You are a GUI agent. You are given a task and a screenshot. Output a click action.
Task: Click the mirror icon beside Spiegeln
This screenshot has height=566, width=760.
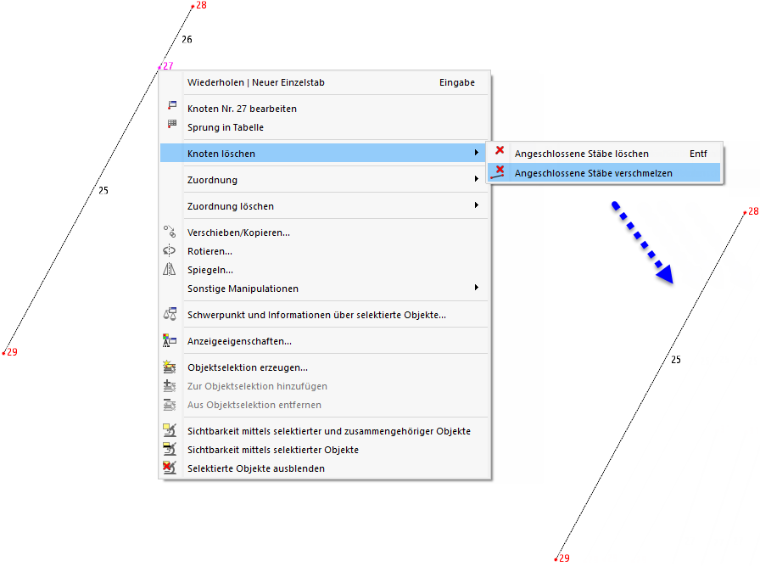[170, 269]
